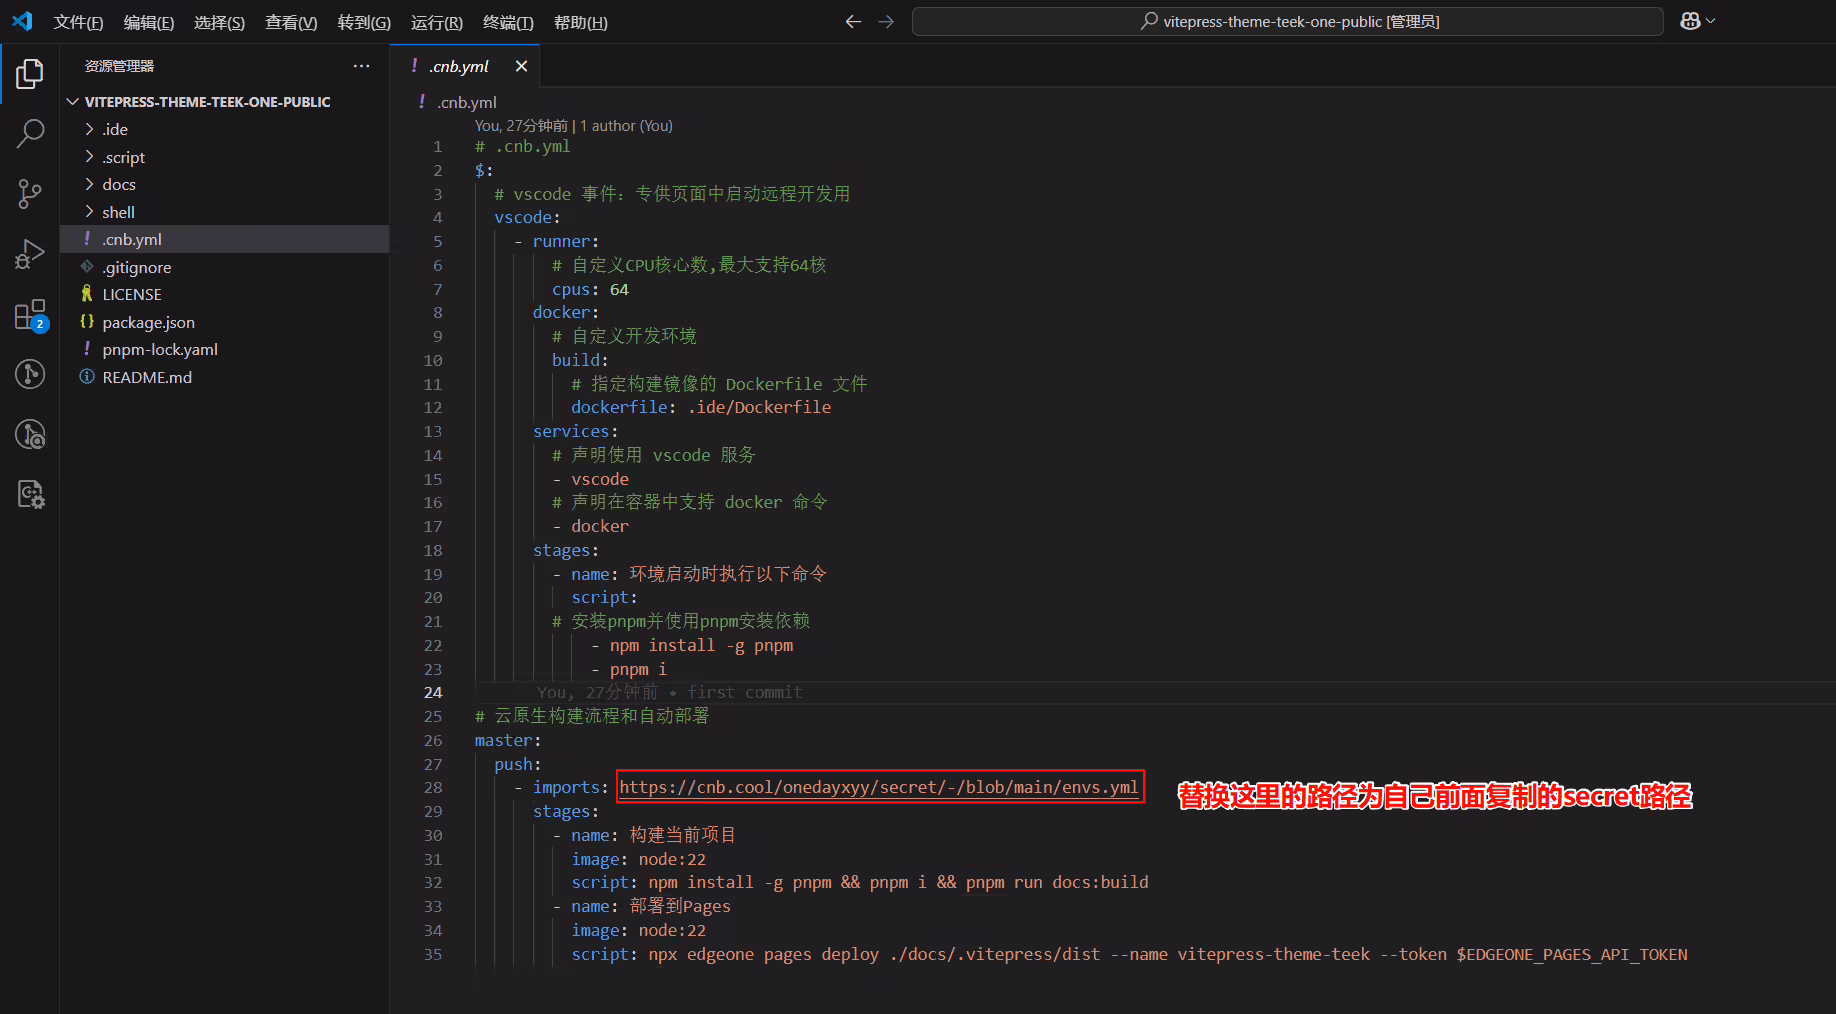Click line number 28 in the gutter

point(433,787)
